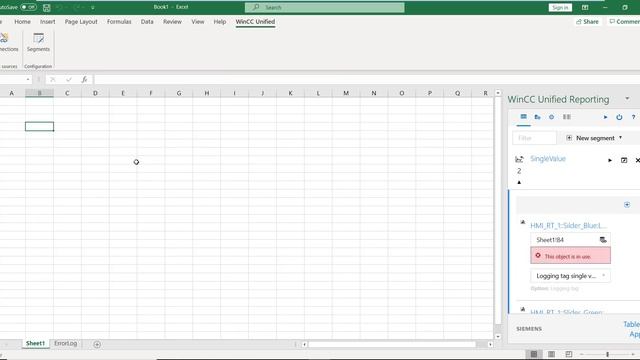The image size is (640, 360).
Task: Click the horizontal scrollbar right arrow
Action: pyautogui.click(x=490, y=344)
